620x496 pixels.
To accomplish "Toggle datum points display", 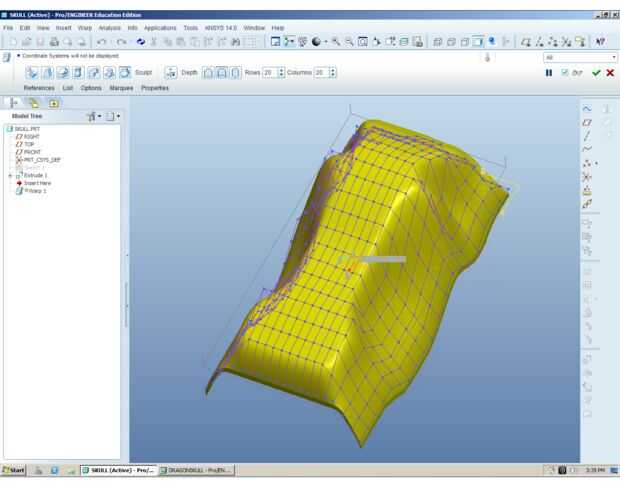I will [553, 41].
